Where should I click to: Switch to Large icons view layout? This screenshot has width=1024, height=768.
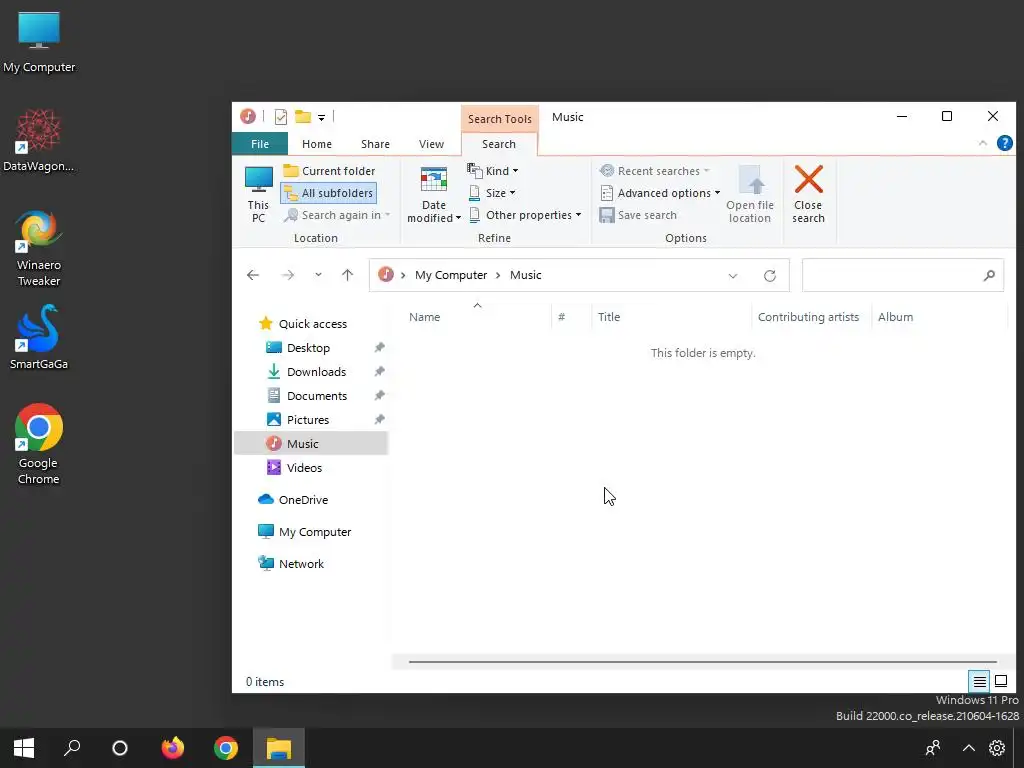coord(1000,682)
